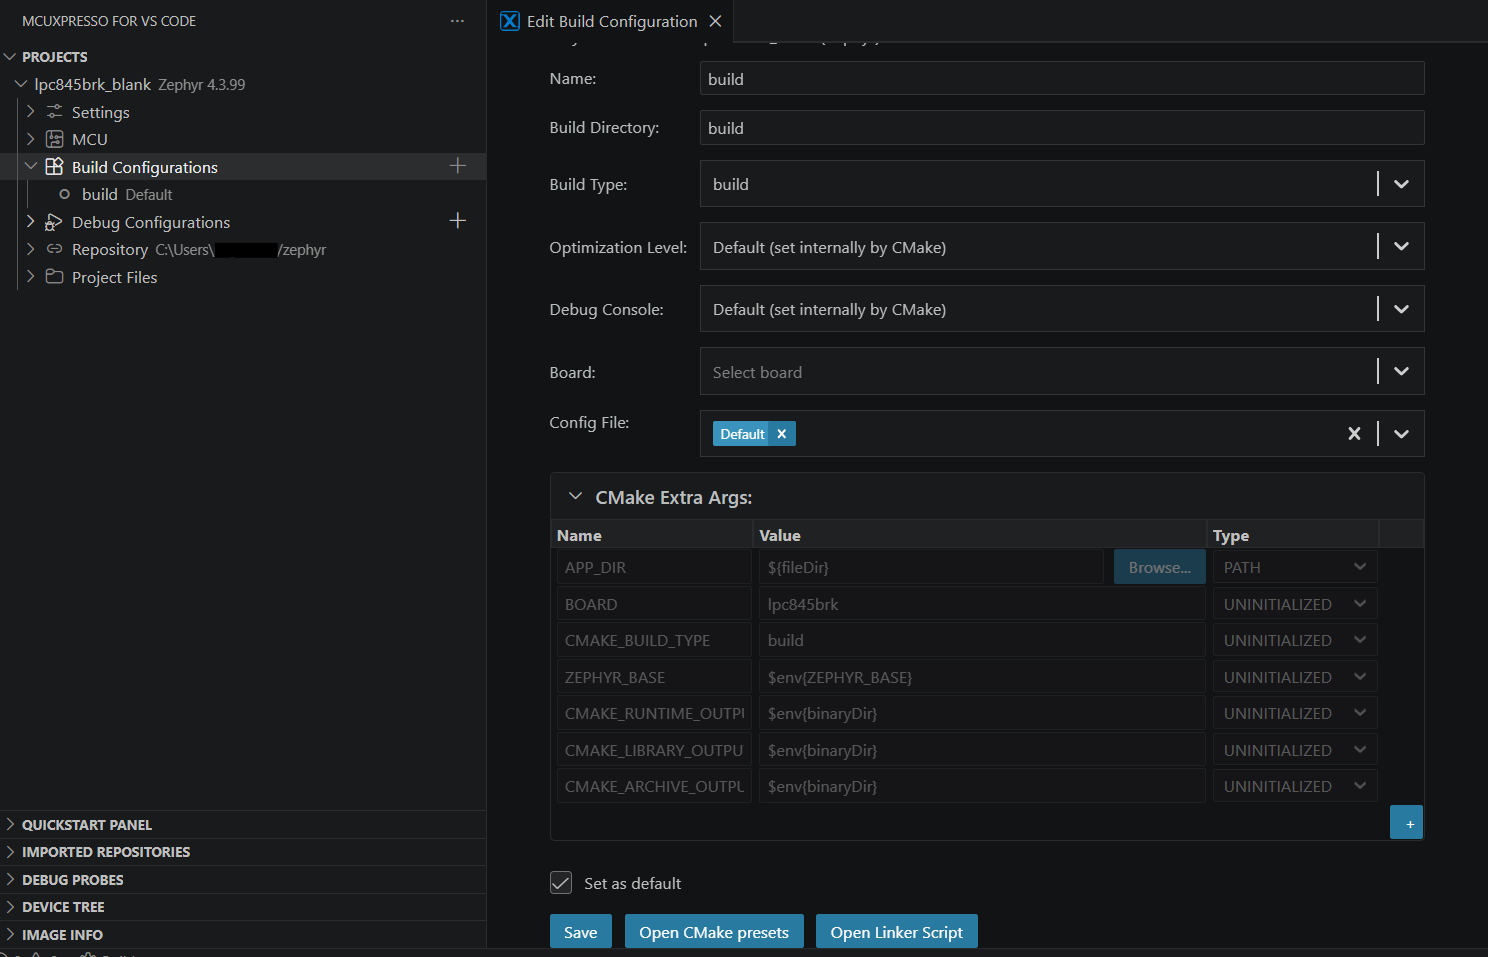
Task: Expand the DEVICE TREE section
Action: pyautogui.click(x=243, y=907)
